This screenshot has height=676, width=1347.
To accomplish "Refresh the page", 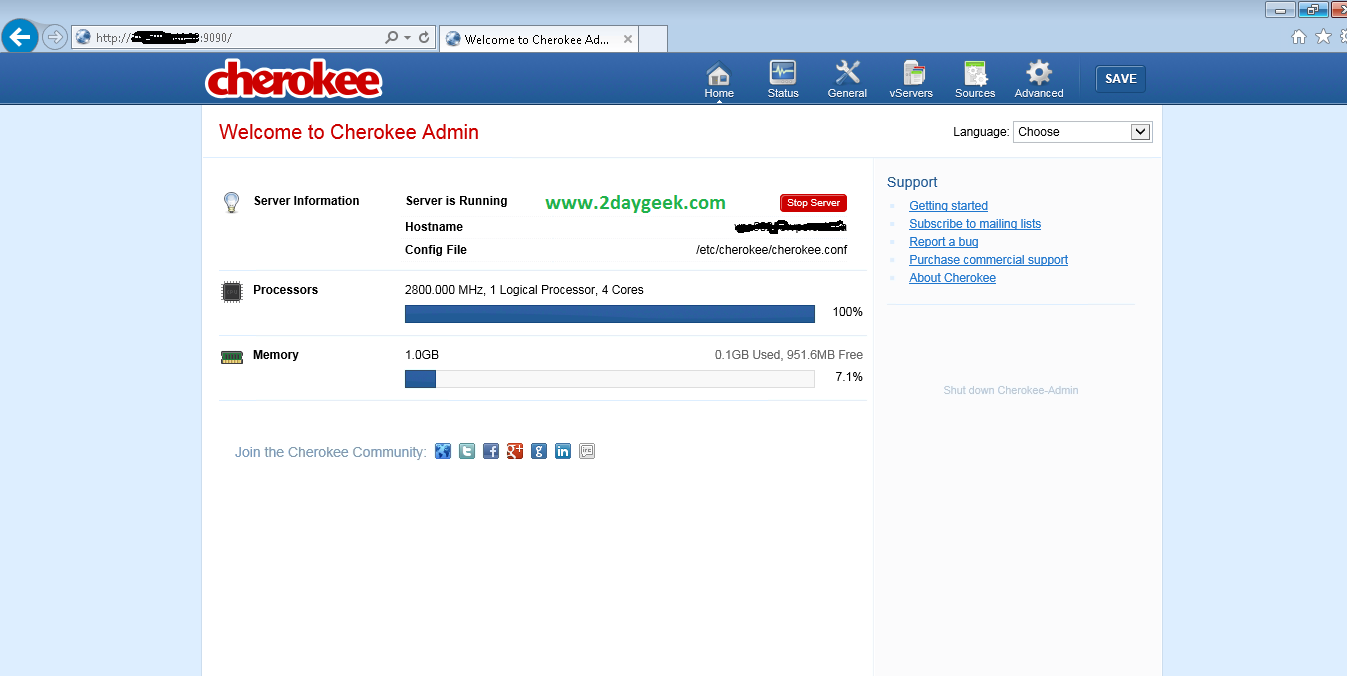I will pyautogui.click(x=424, y=37).
